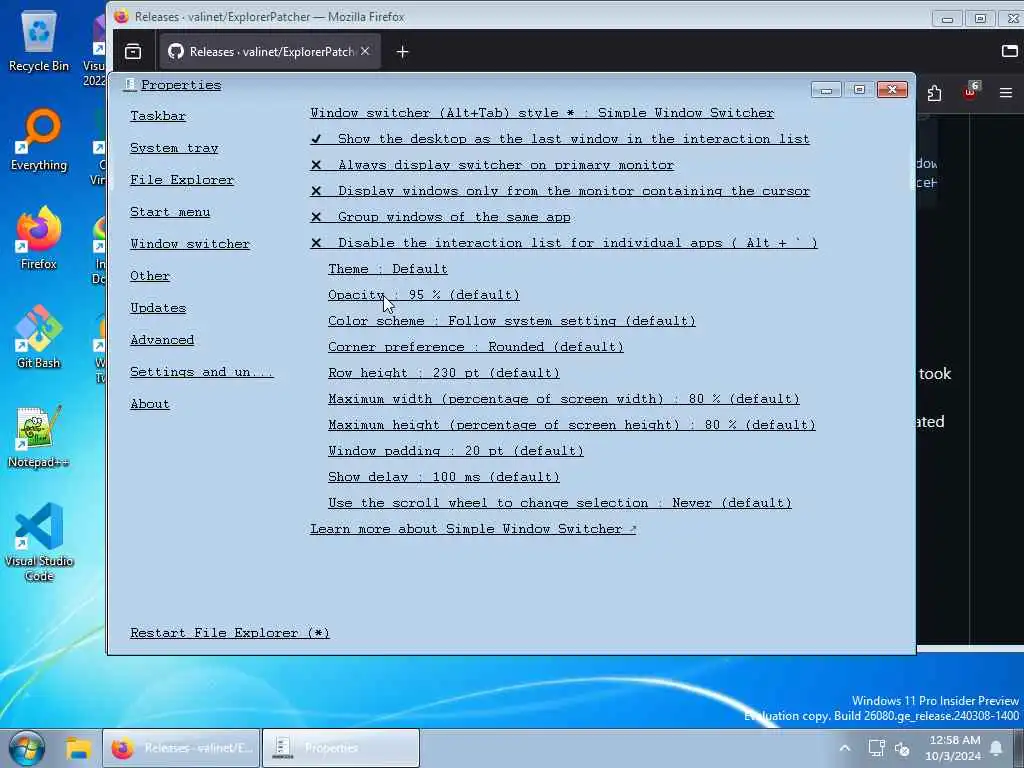The width and height of the screenshot is (1024, 768).
Task: Change Maximum width percentage setting
Action: (x=564, y=399)
